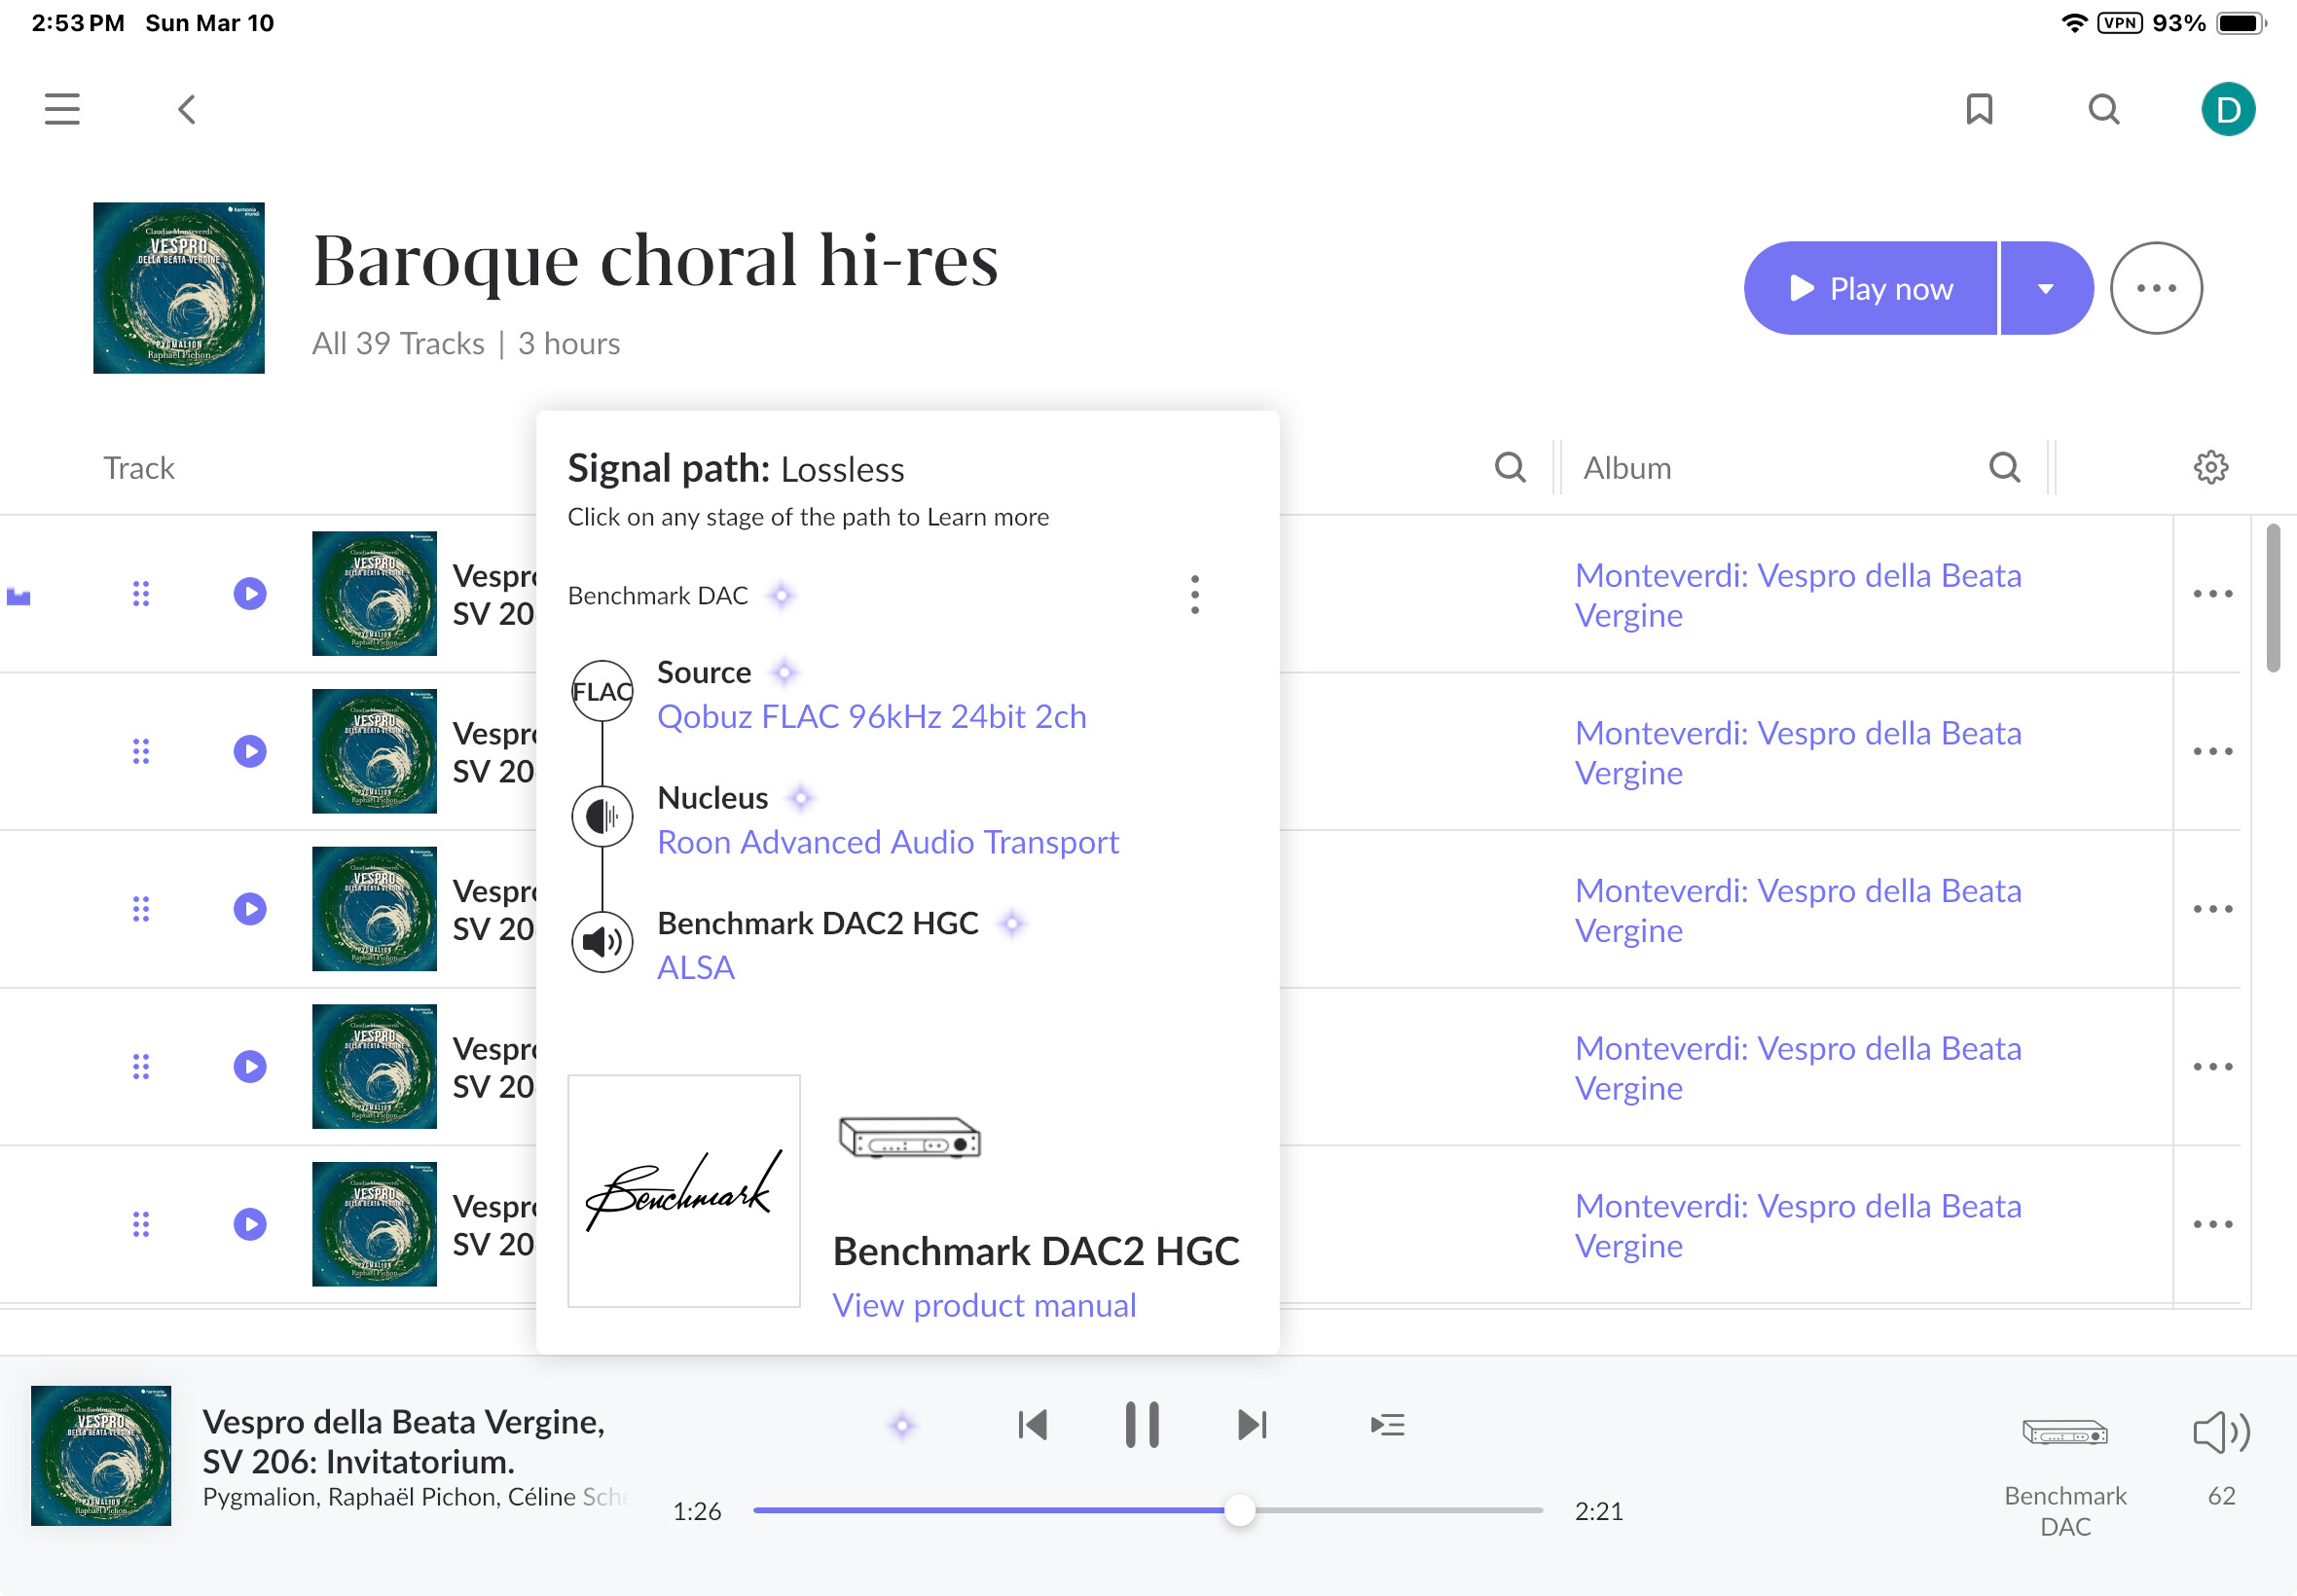Viewport: 2297px width, 1596px height.
Task: Skip to the next track
Action: click(1252, 1425)
